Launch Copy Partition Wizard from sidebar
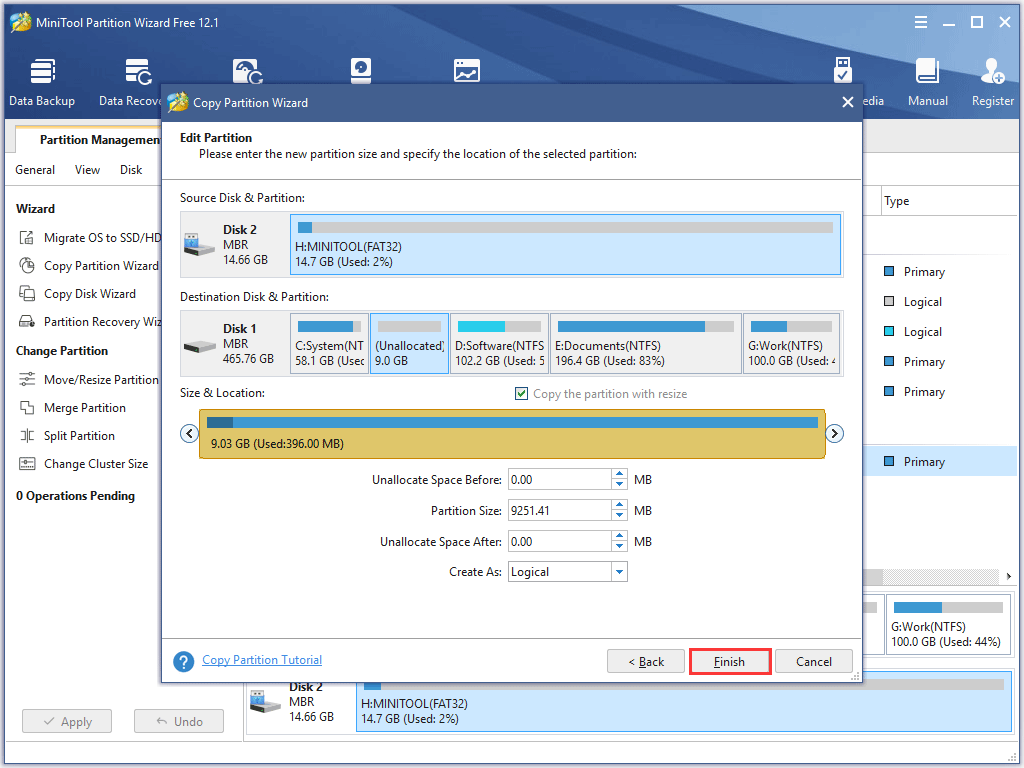 tap(88, 266)
